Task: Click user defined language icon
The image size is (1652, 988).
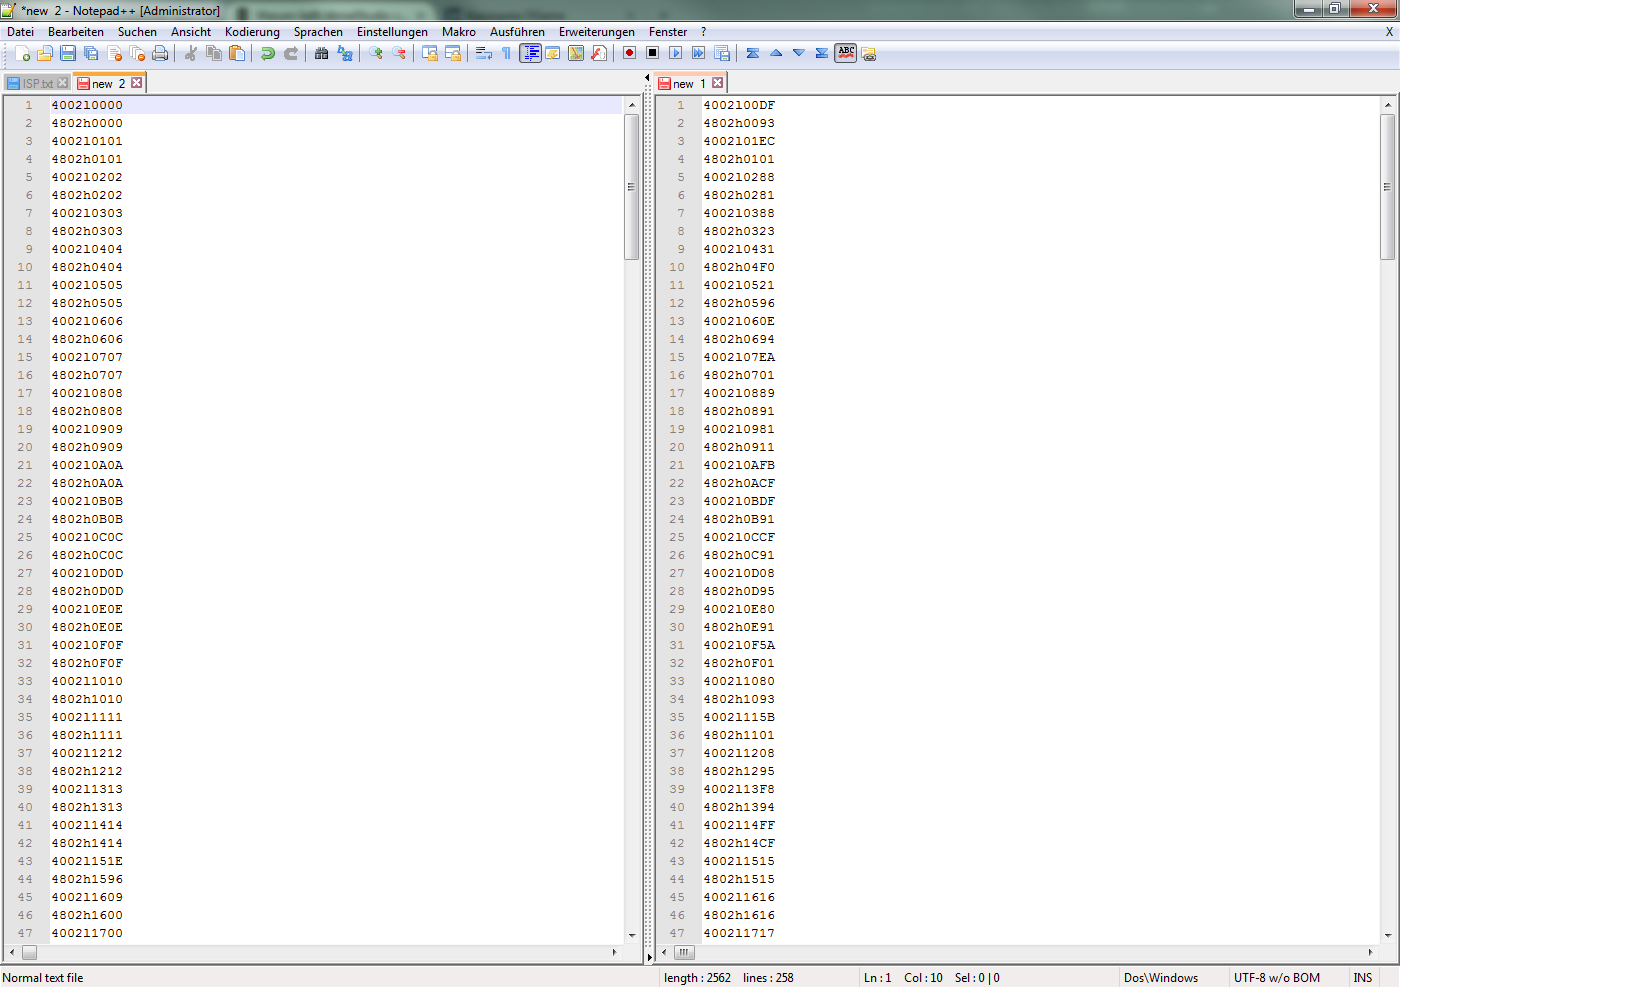Action: point(553,53)
